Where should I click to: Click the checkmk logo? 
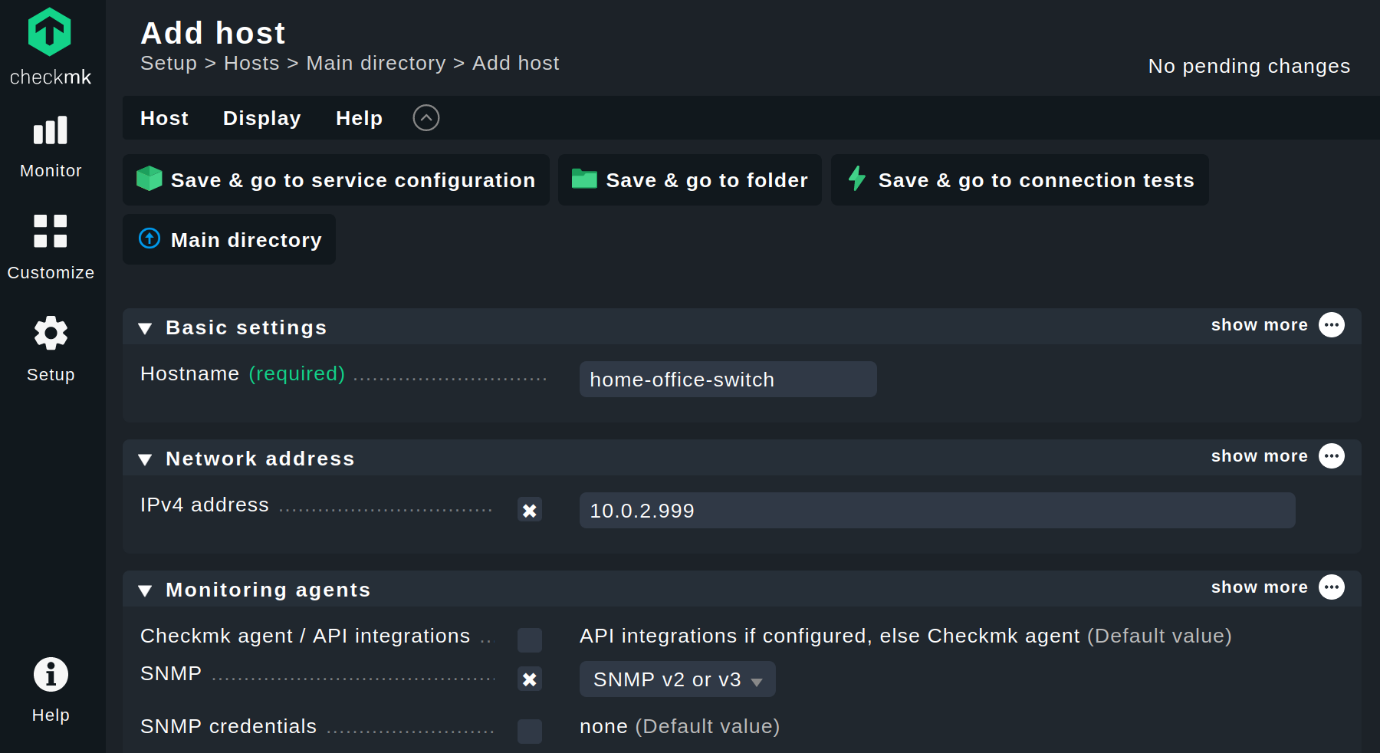click(x=50, y=35)
